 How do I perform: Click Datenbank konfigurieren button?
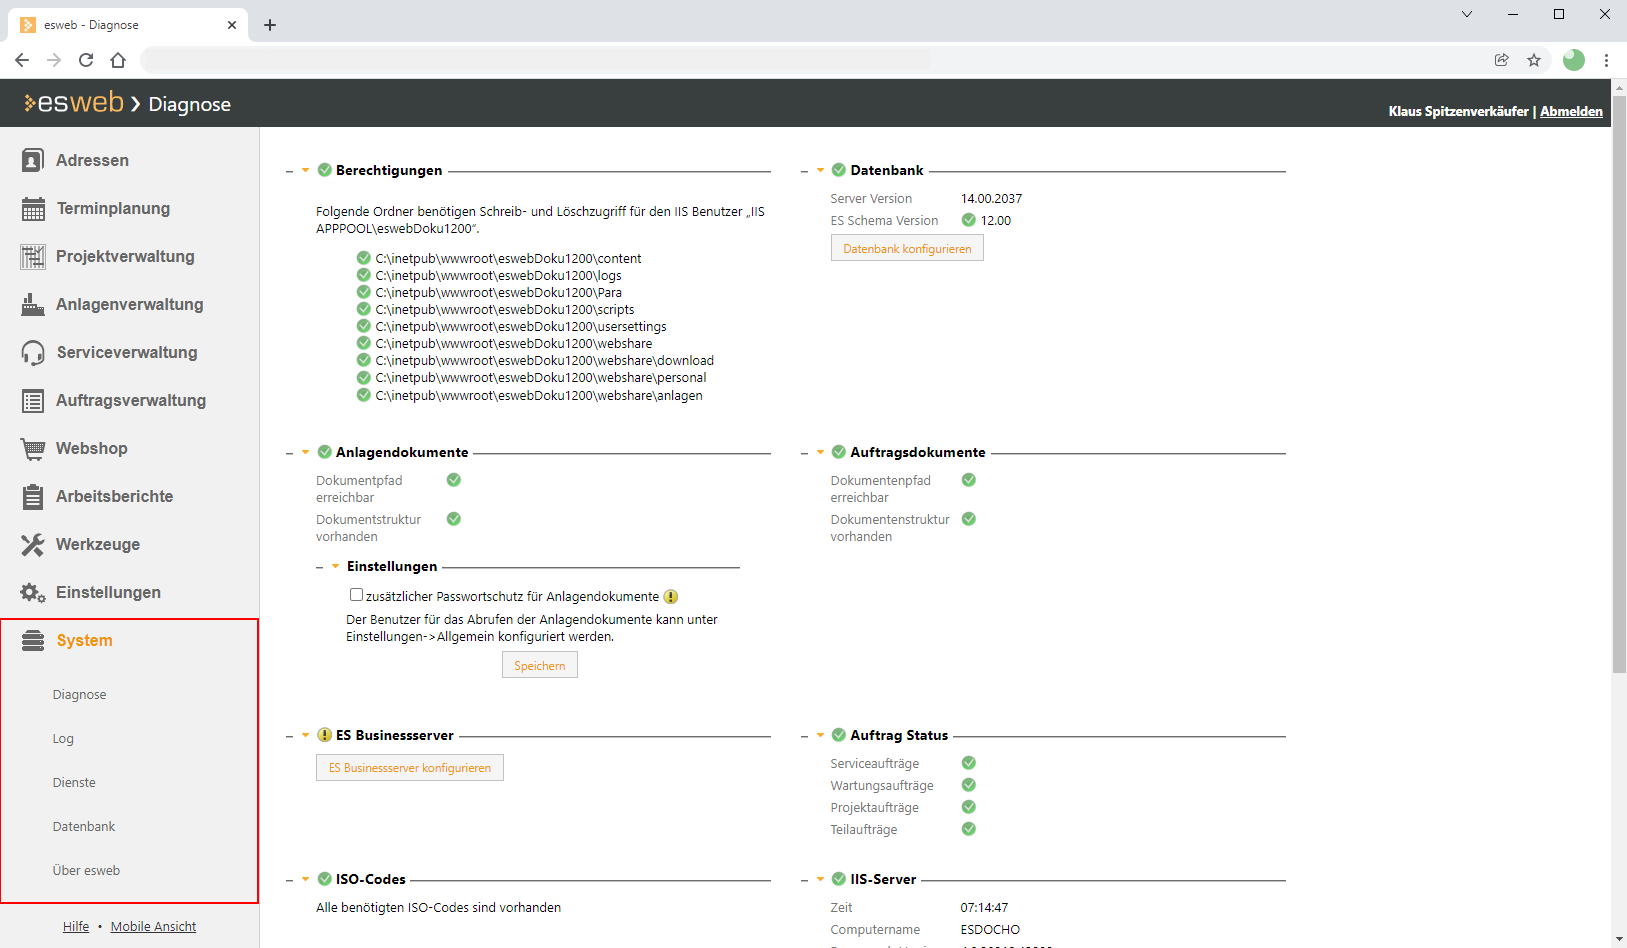coord(907,249)
